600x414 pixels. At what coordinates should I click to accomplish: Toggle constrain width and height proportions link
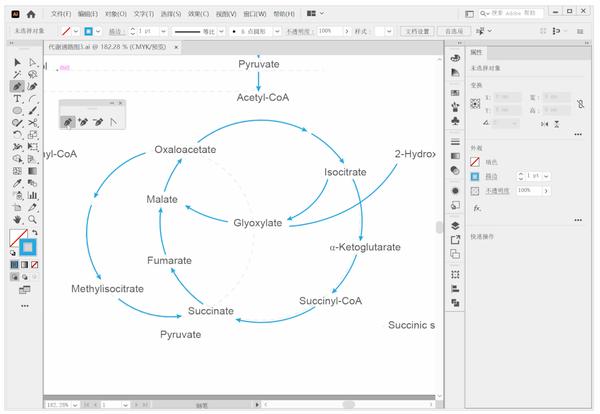tap(580, 104)
